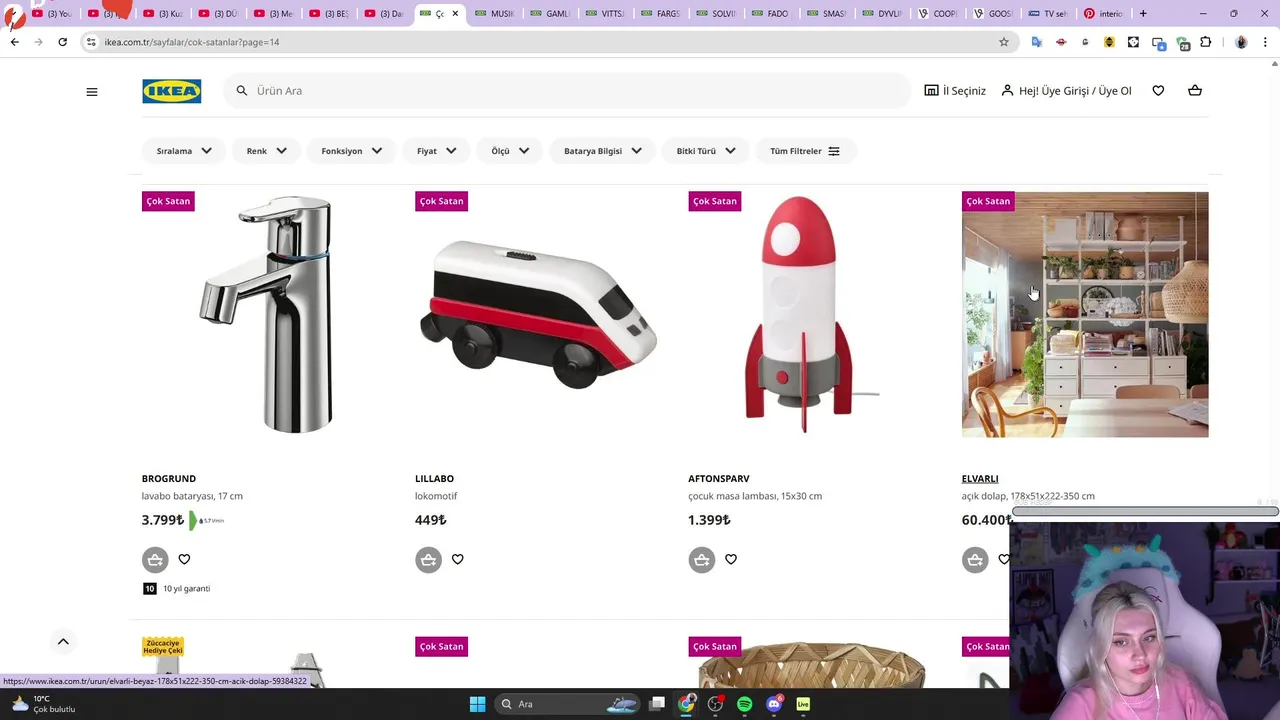This screenshot has height=720, width=1280.
Task: Open the LILLABO train image
Action: (x=538, y=314)
